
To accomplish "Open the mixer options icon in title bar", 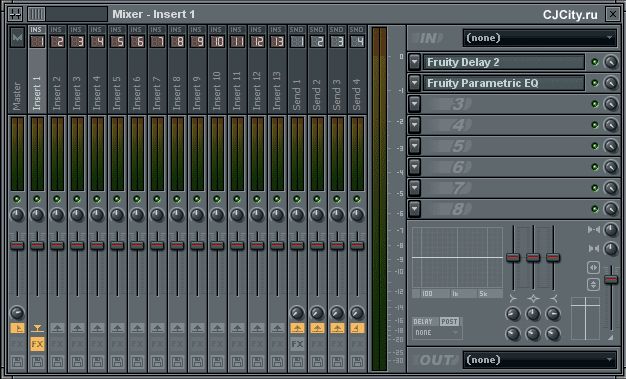I will click(15, 14).
